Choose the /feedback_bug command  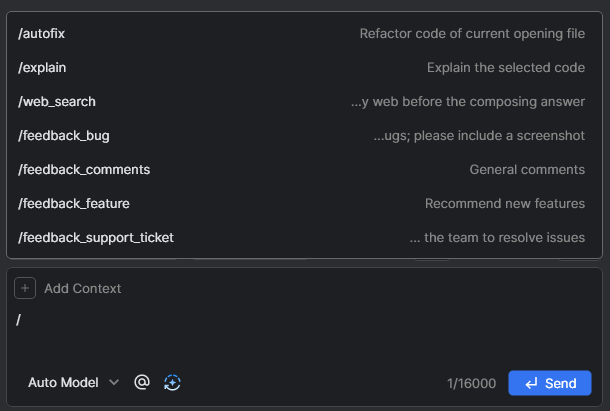coord(304,136)
